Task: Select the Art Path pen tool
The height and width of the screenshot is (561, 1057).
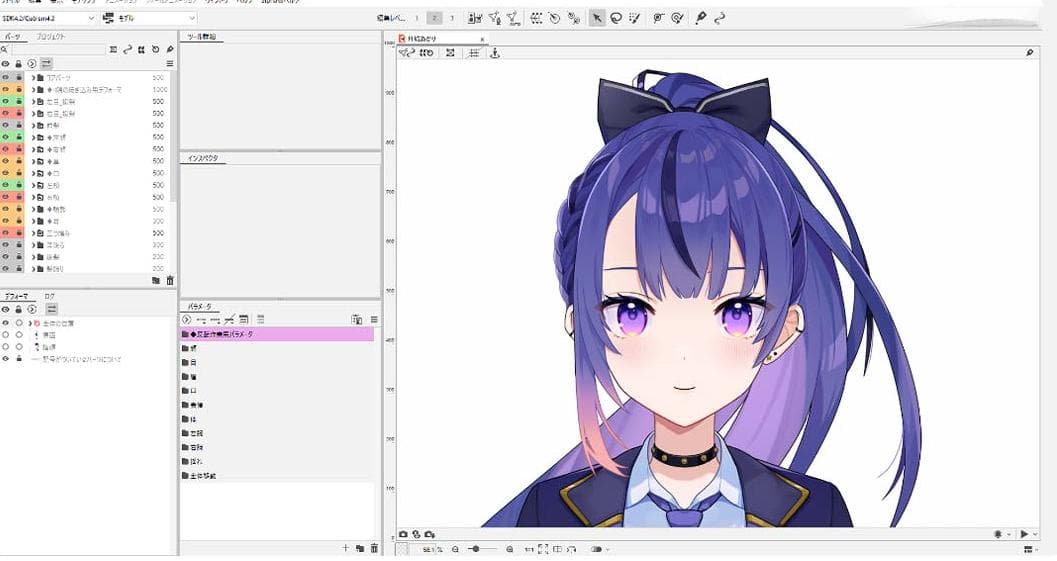Action: click(701, 18)
